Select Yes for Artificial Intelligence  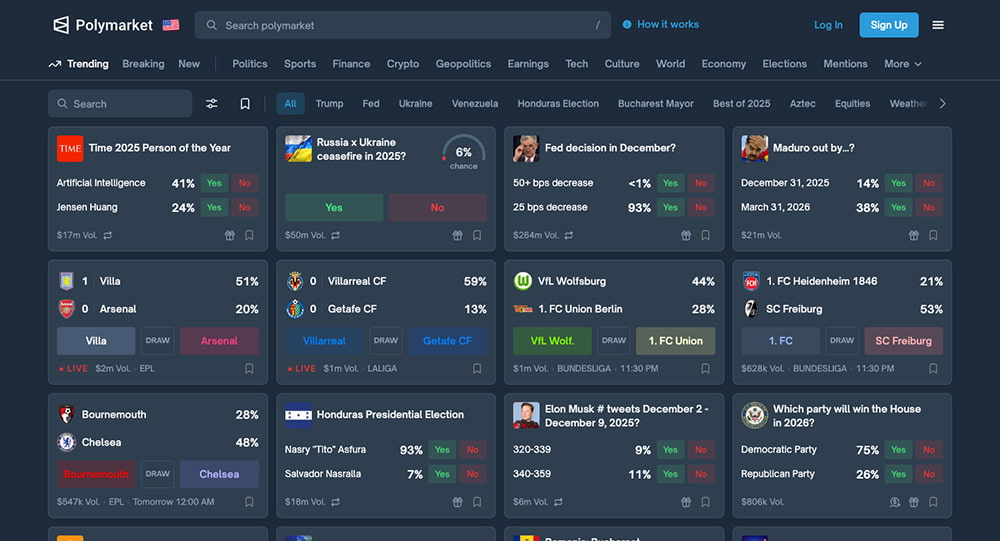pos(214,183)
